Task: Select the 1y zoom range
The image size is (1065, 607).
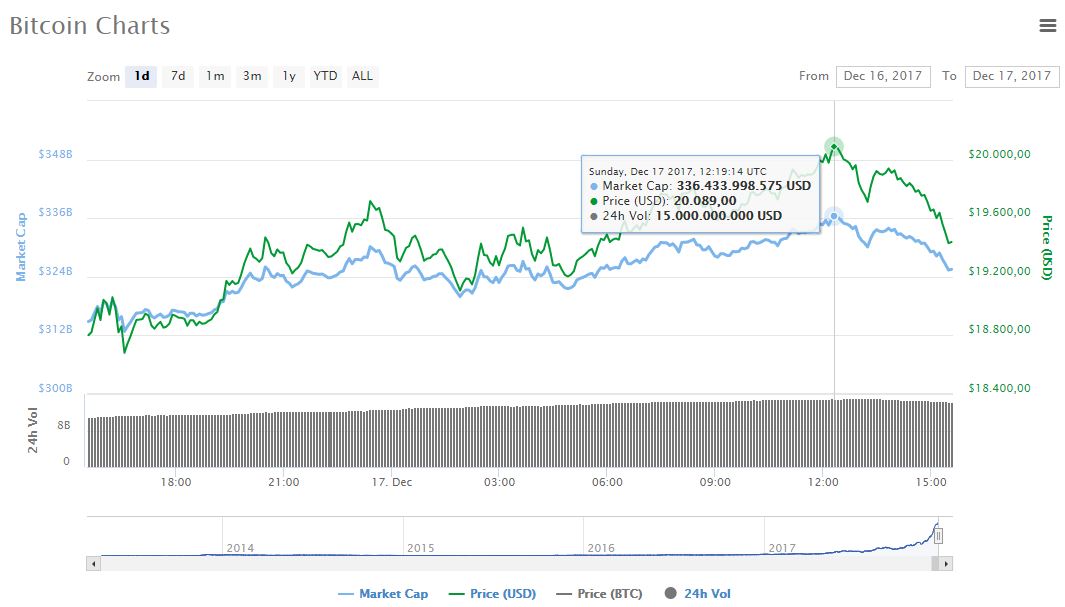Action: (289, 76)
